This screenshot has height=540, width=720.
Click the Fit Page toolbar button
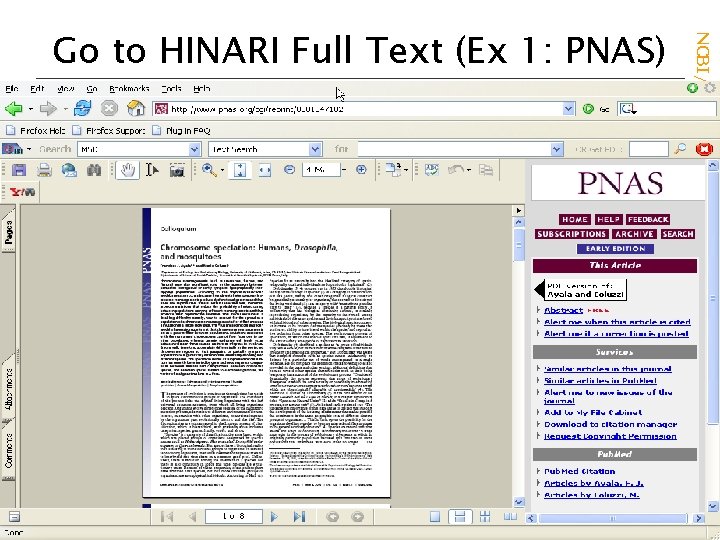coord(240,170)
